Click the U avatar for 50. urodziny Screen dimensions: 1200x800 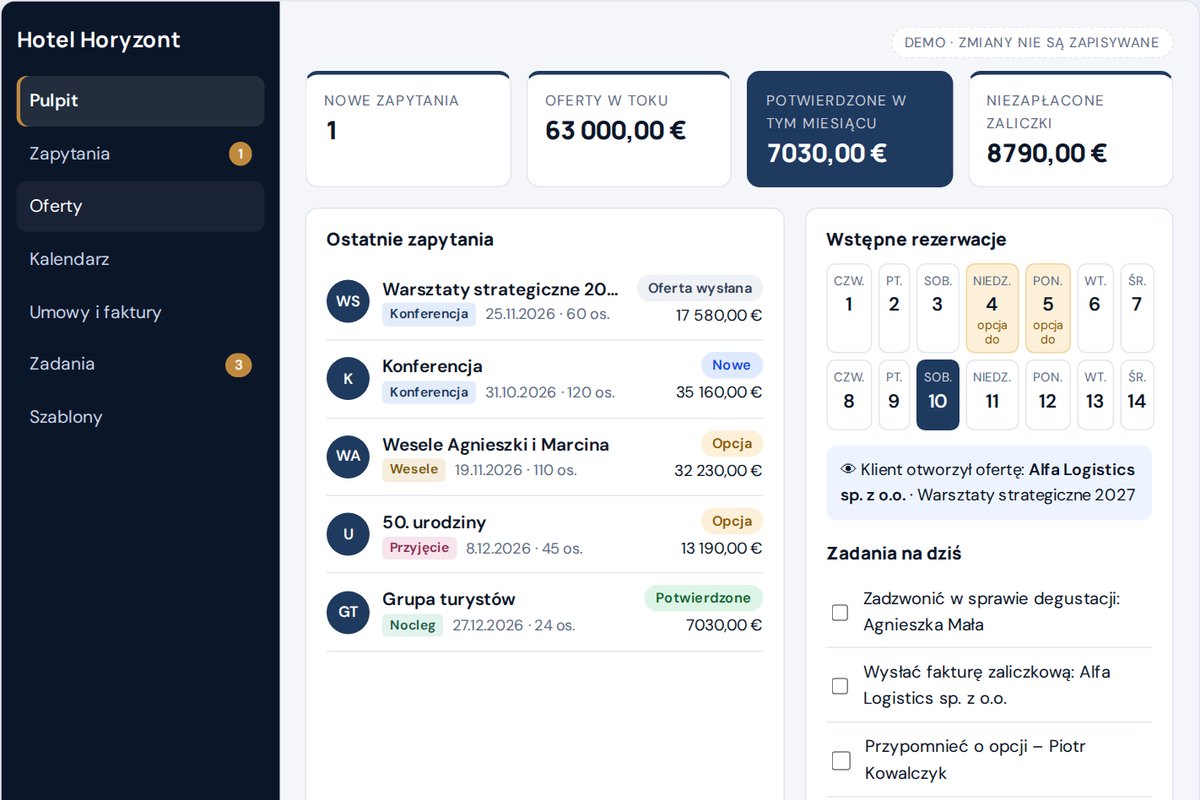point(348,534)
